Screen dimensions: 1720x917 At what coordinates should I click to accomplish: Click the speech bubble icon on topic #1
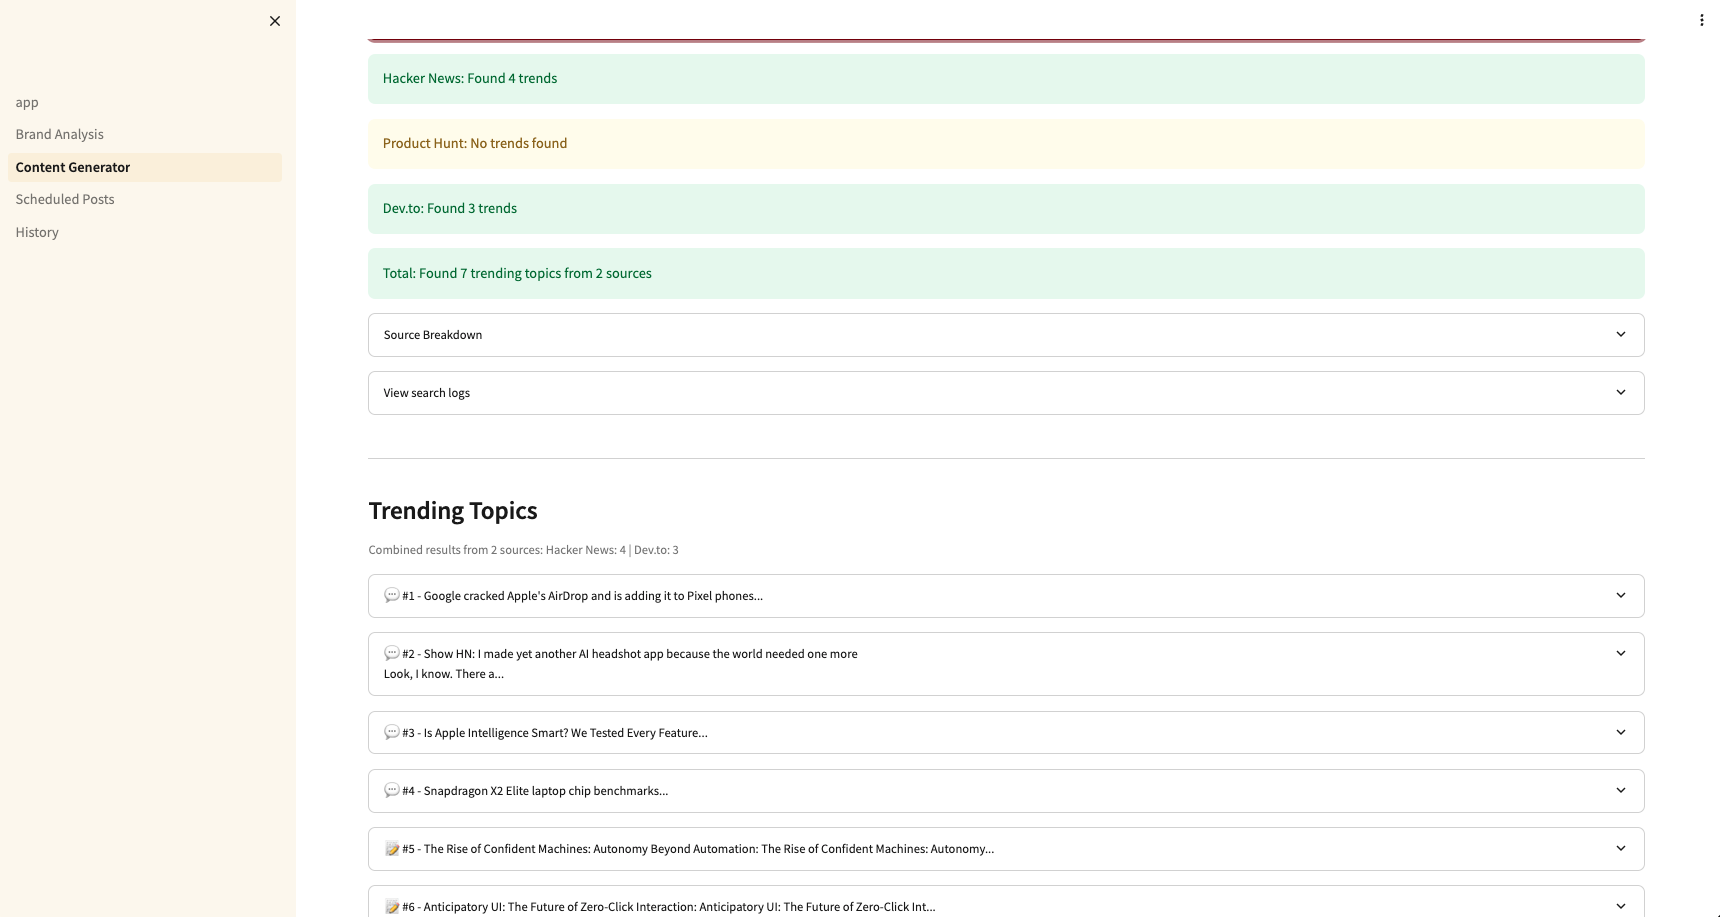pyautogui.click(x=392, y=596)
